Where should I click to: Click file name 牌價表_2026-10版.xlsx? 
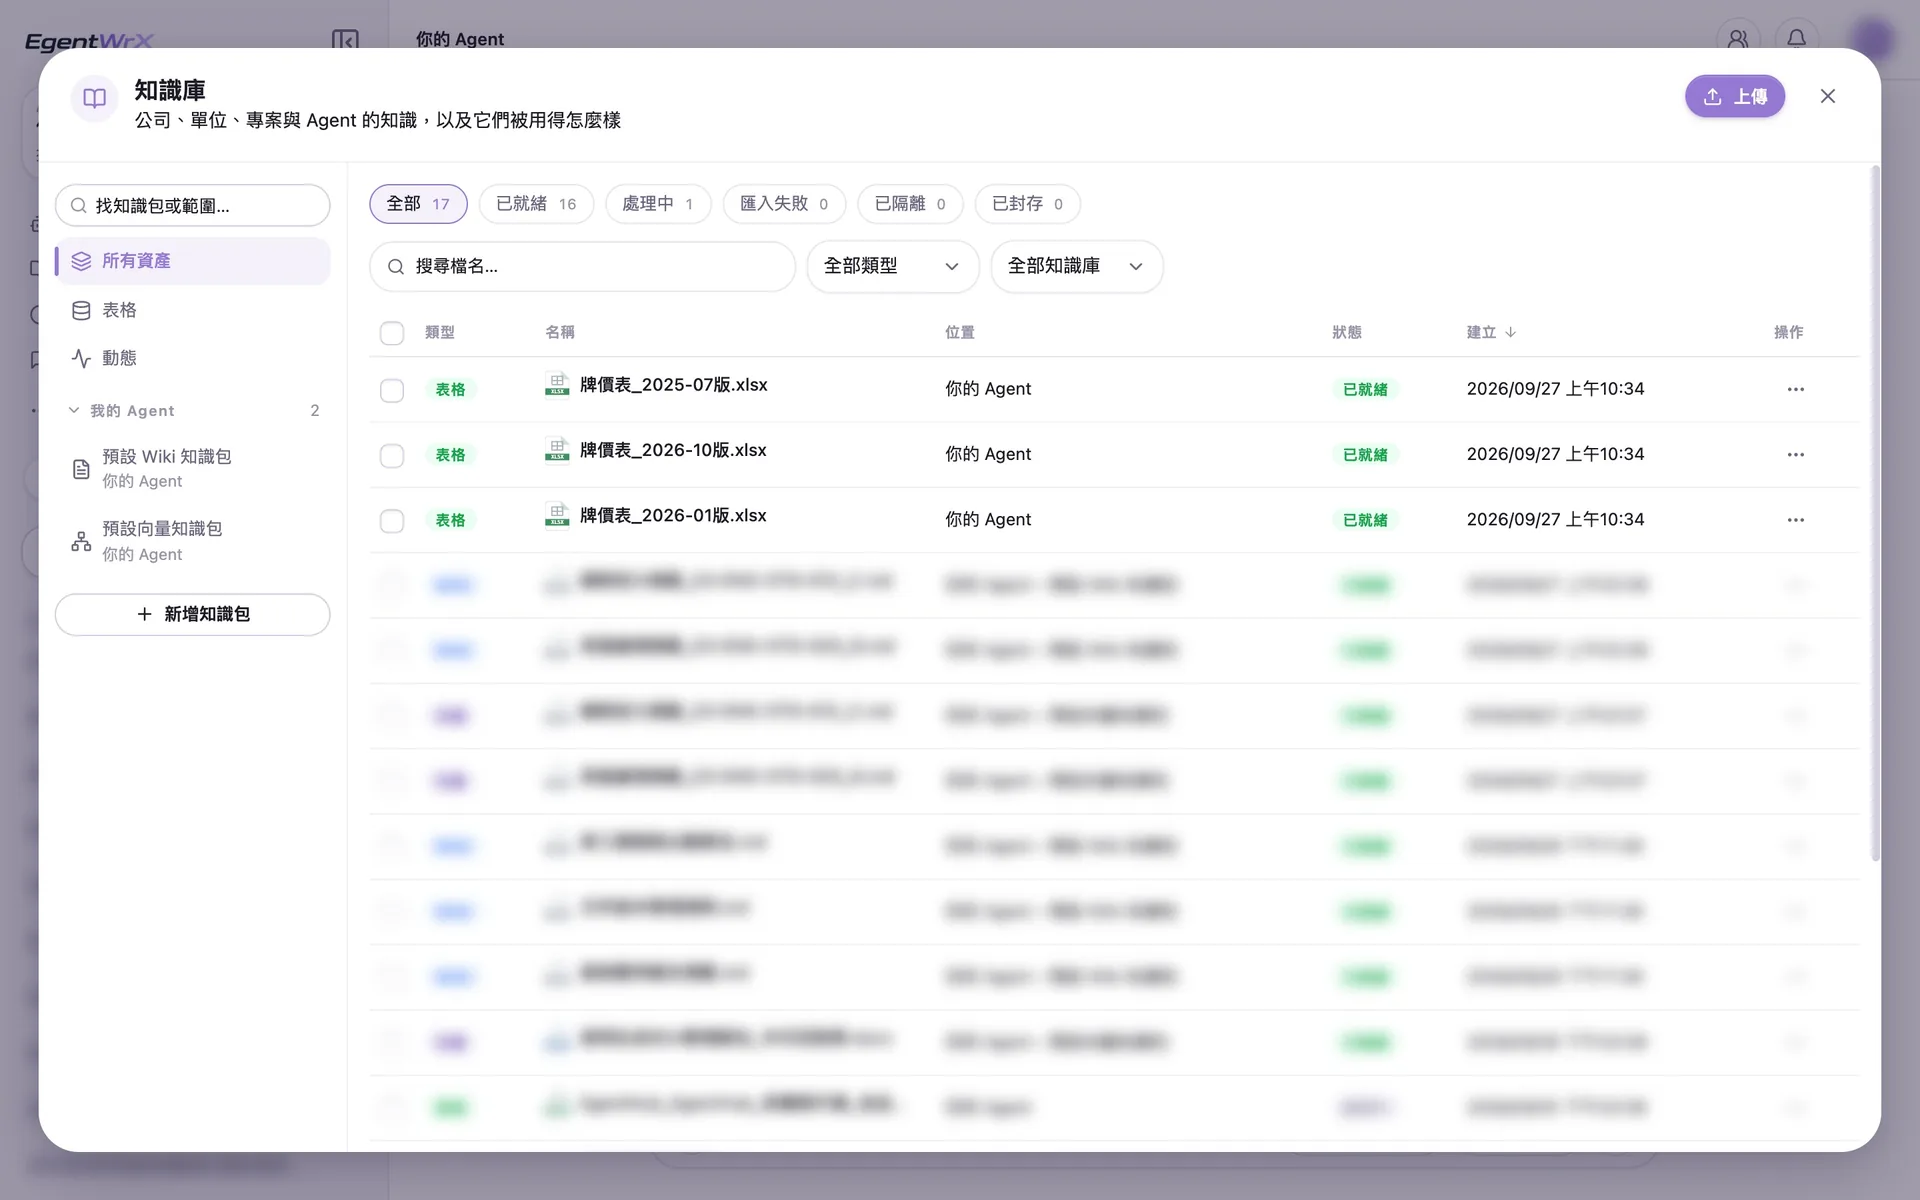coord(673,450)
